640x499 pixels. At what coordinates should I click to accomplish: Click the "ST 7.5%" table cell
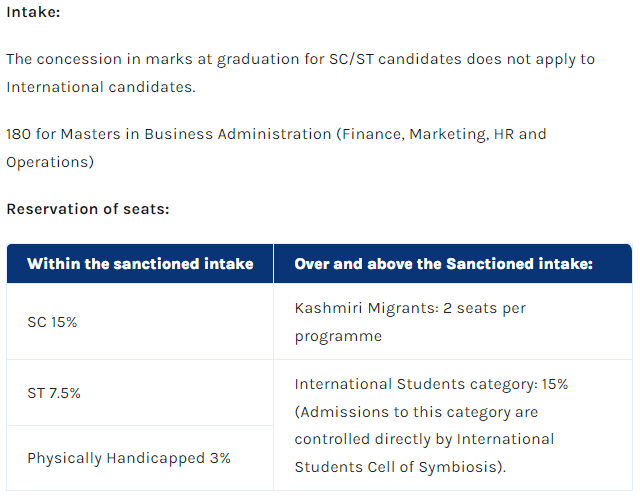click(x=54, y=393)
